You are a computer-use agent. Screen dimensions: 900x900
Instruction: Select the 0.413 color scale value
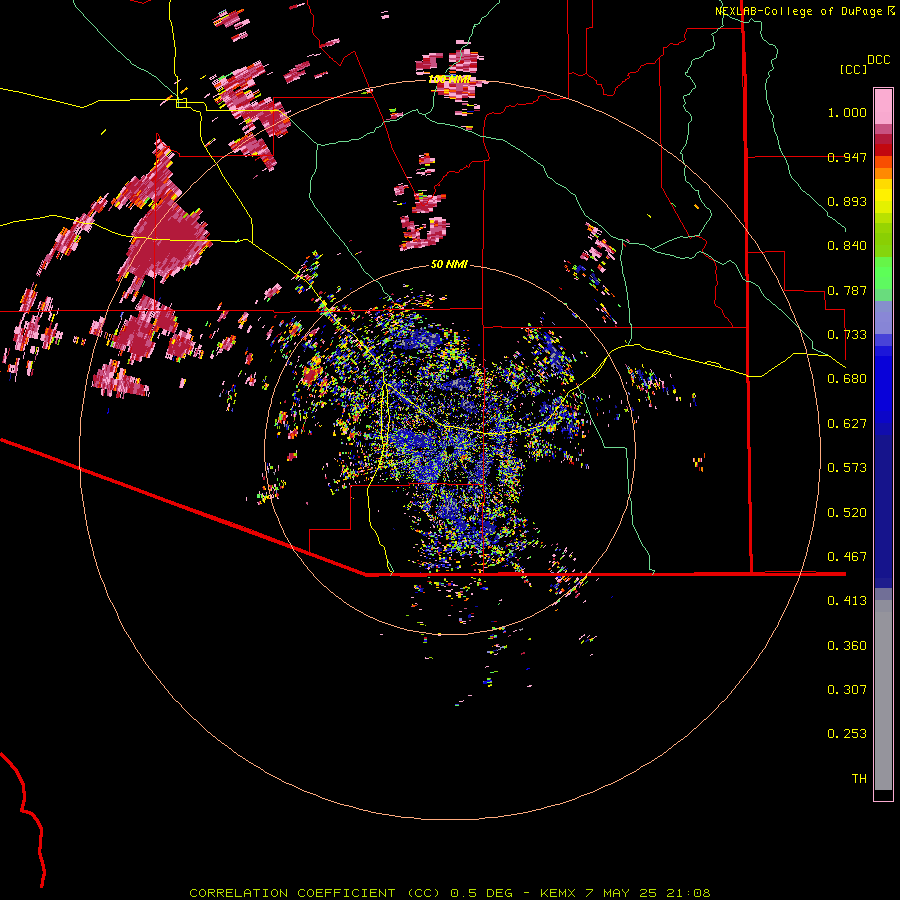tap(847, 601)
